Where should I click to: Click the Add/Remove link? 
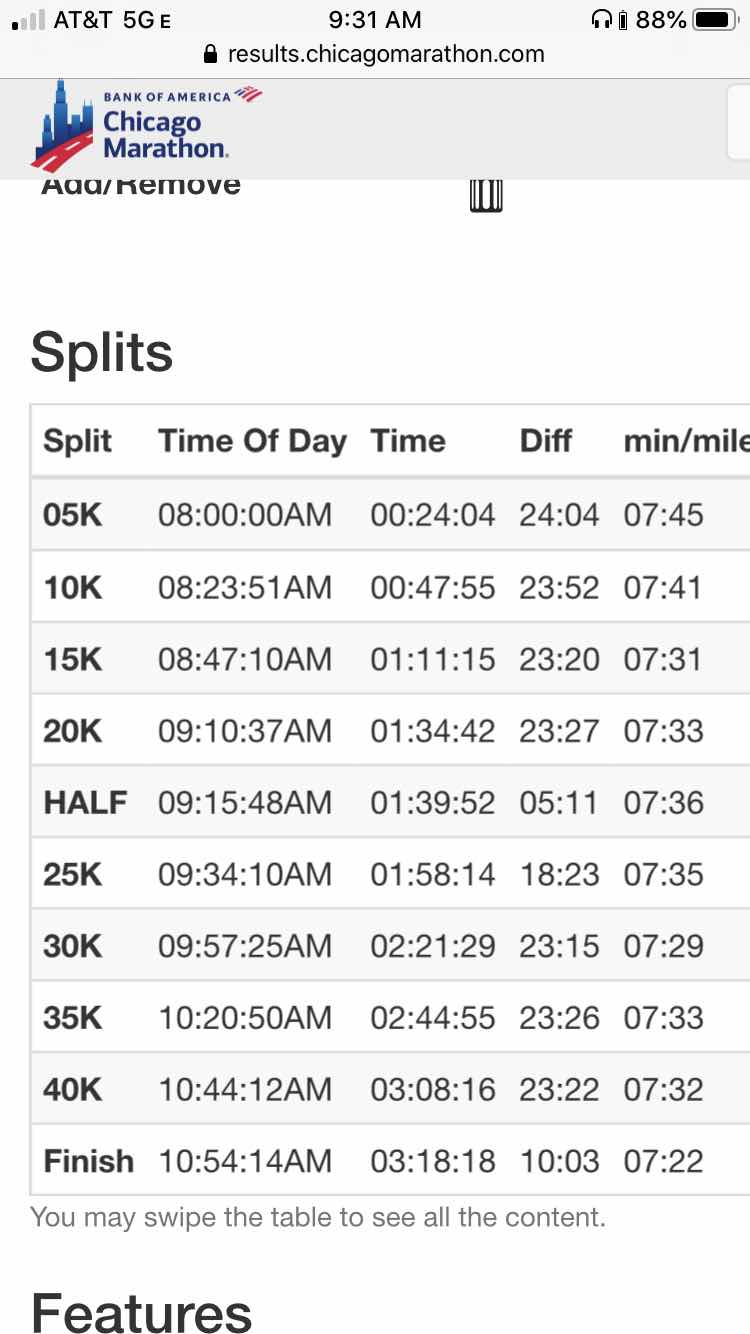point(141,186)
